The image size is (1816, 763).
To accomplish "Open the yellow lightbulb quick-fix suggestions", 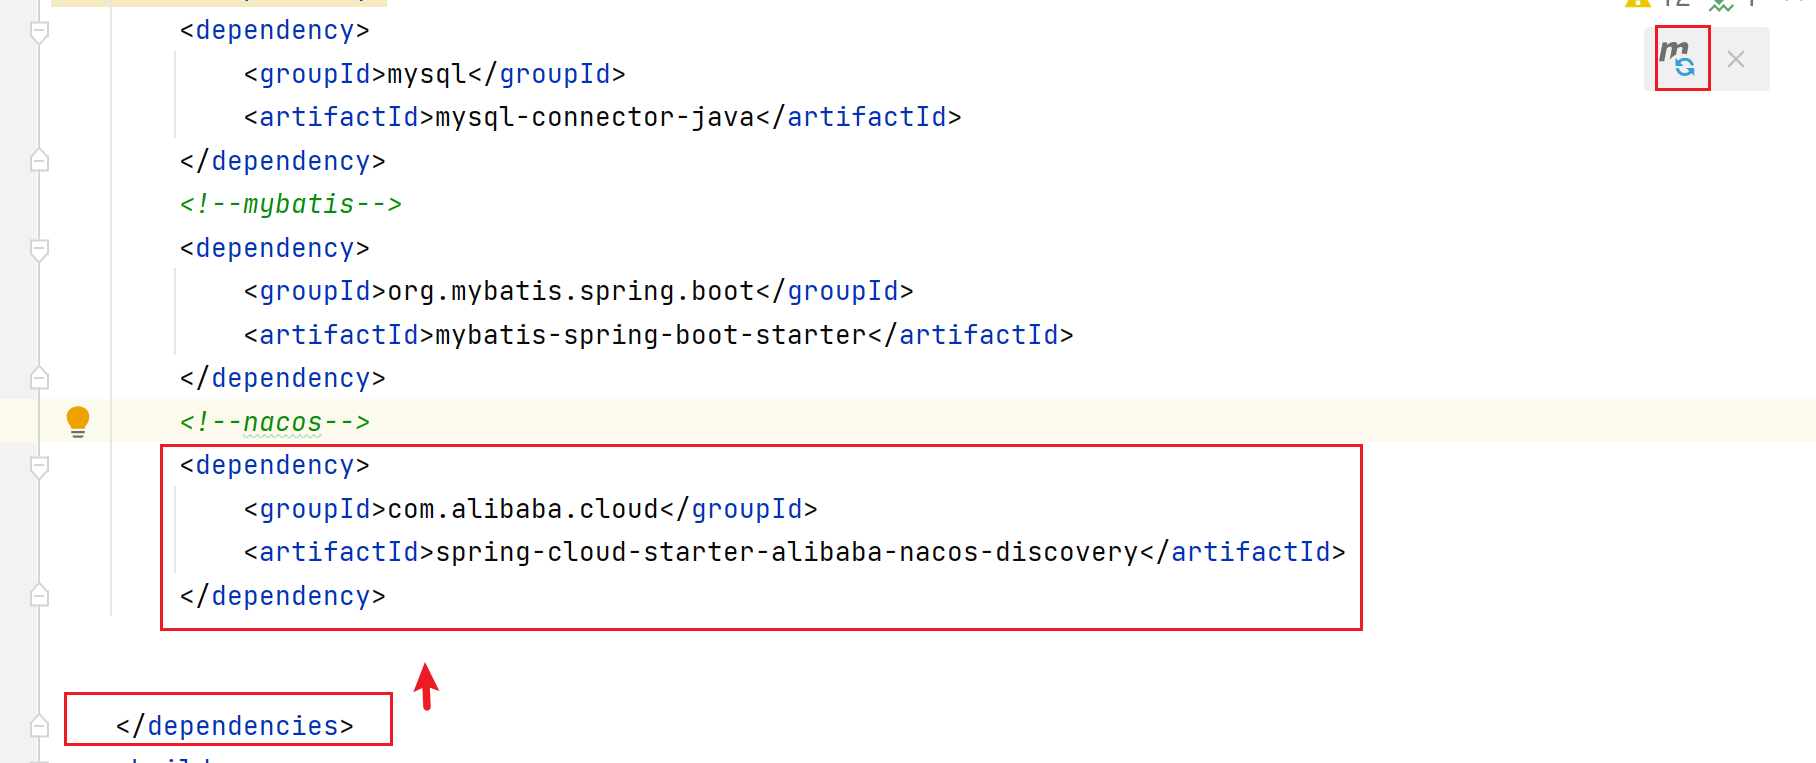I will (77, 422).
